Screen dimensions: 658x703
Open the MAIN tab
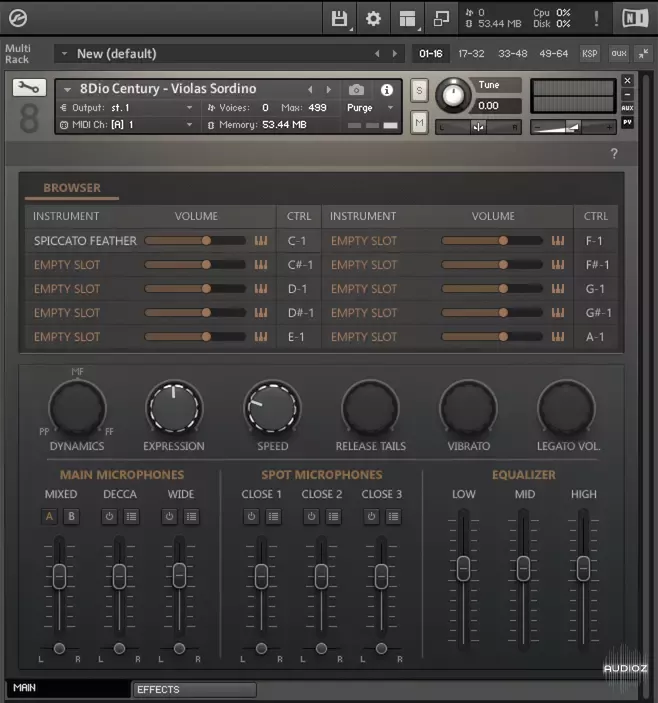click(68, 688)
